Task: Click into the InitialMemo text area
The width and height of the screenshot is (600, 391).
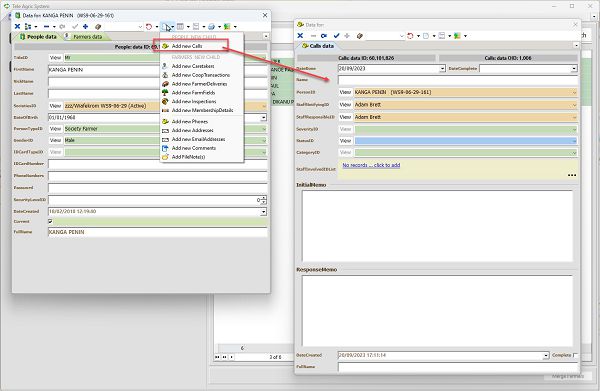Action: pos(437,226)
